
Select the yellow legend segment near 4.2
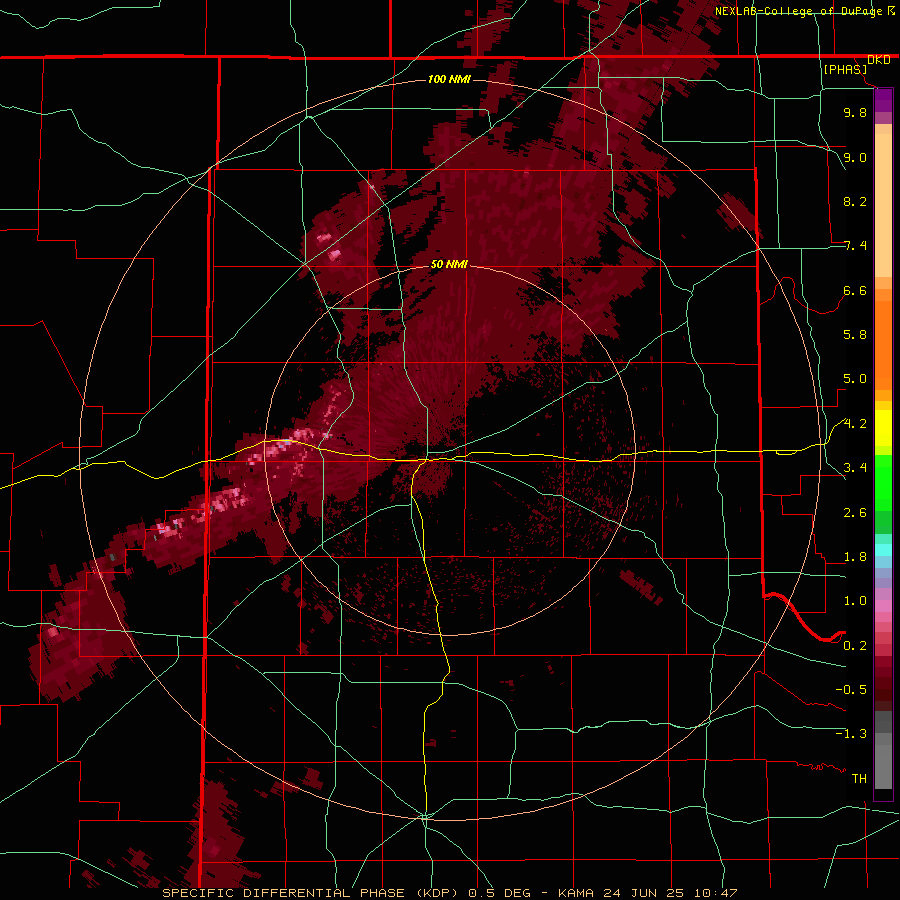click(x=883, y=428)
